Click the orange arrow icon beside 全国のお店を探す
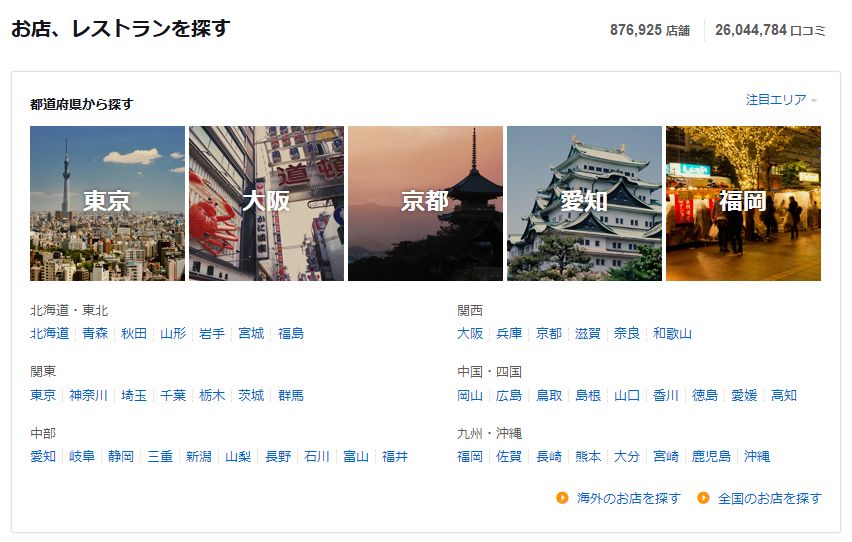The width and height of the screenshot is (852, 542). [x=703, y=497]
